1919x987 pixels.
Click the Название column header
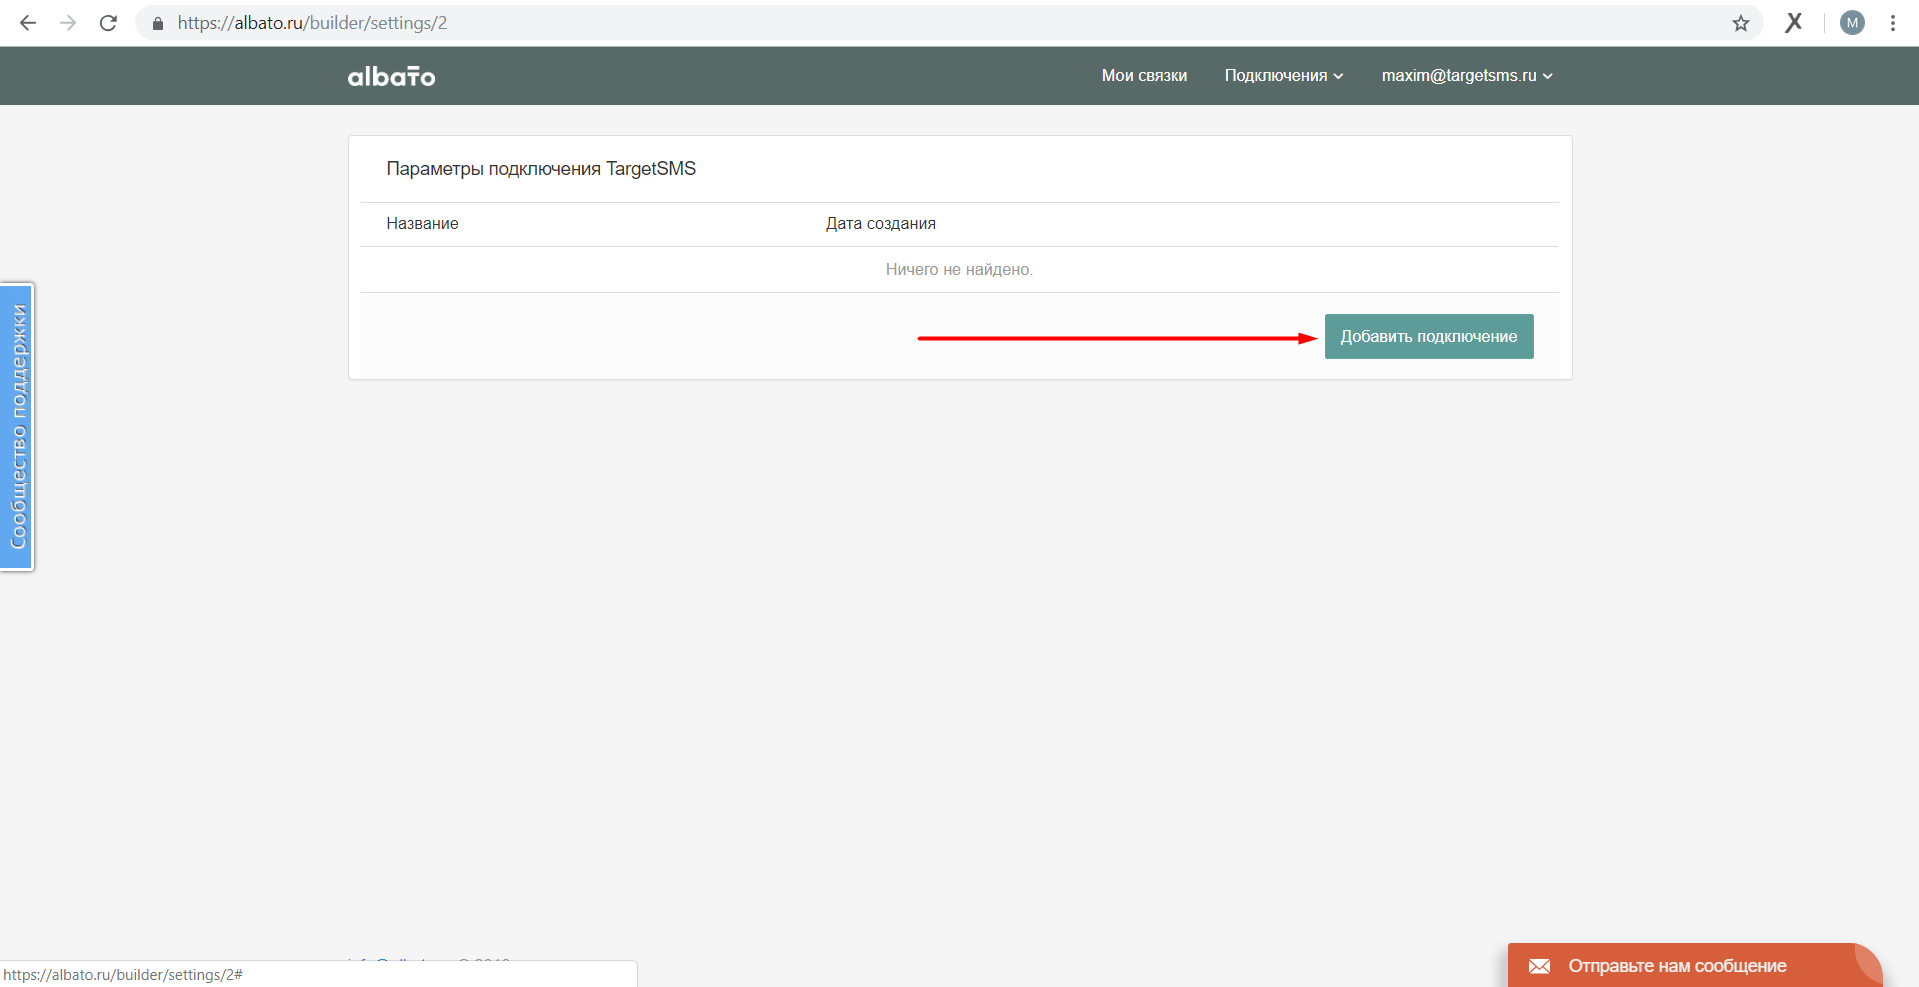click(422, 224)
